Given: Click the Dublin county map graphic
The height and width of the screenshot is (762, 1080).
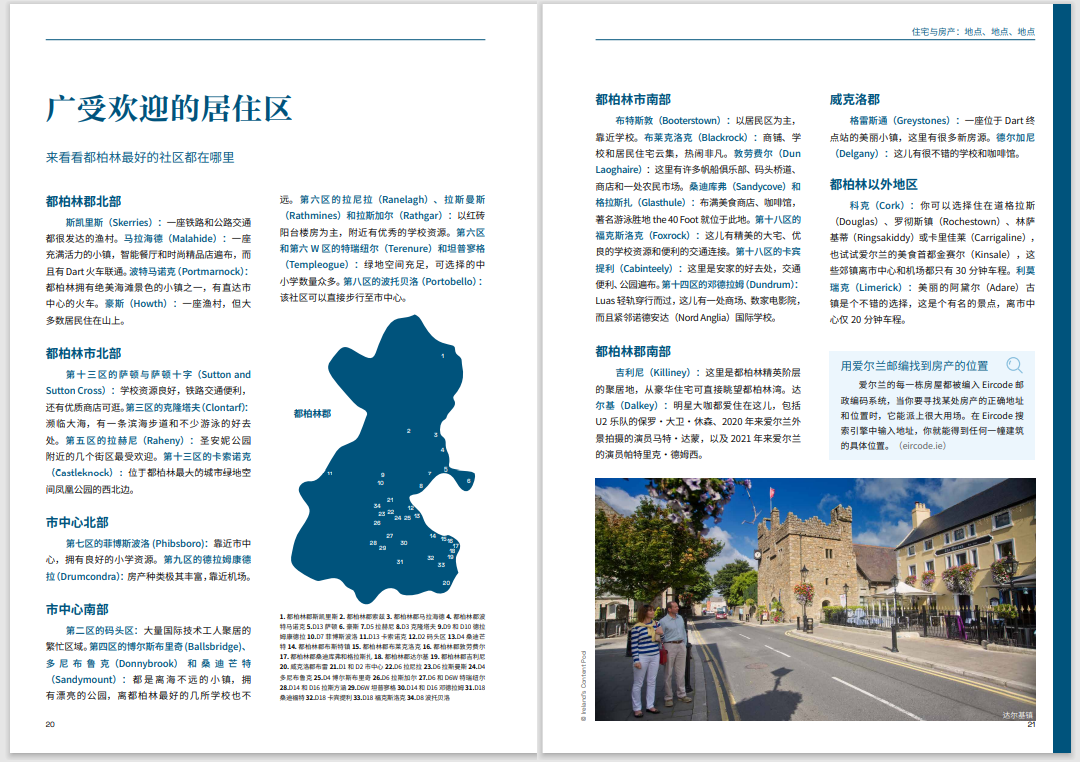Looking at the screenshot, I should (382, 458).
